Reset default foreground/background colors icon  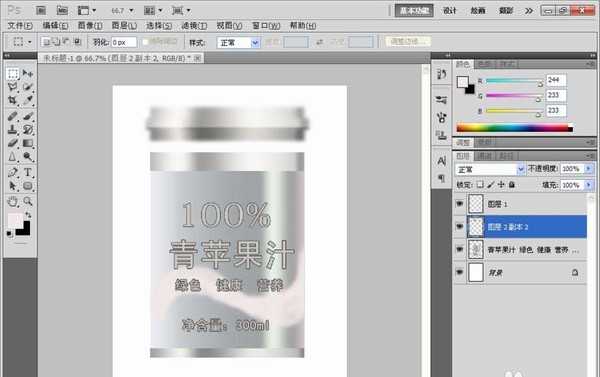point(10,234)
